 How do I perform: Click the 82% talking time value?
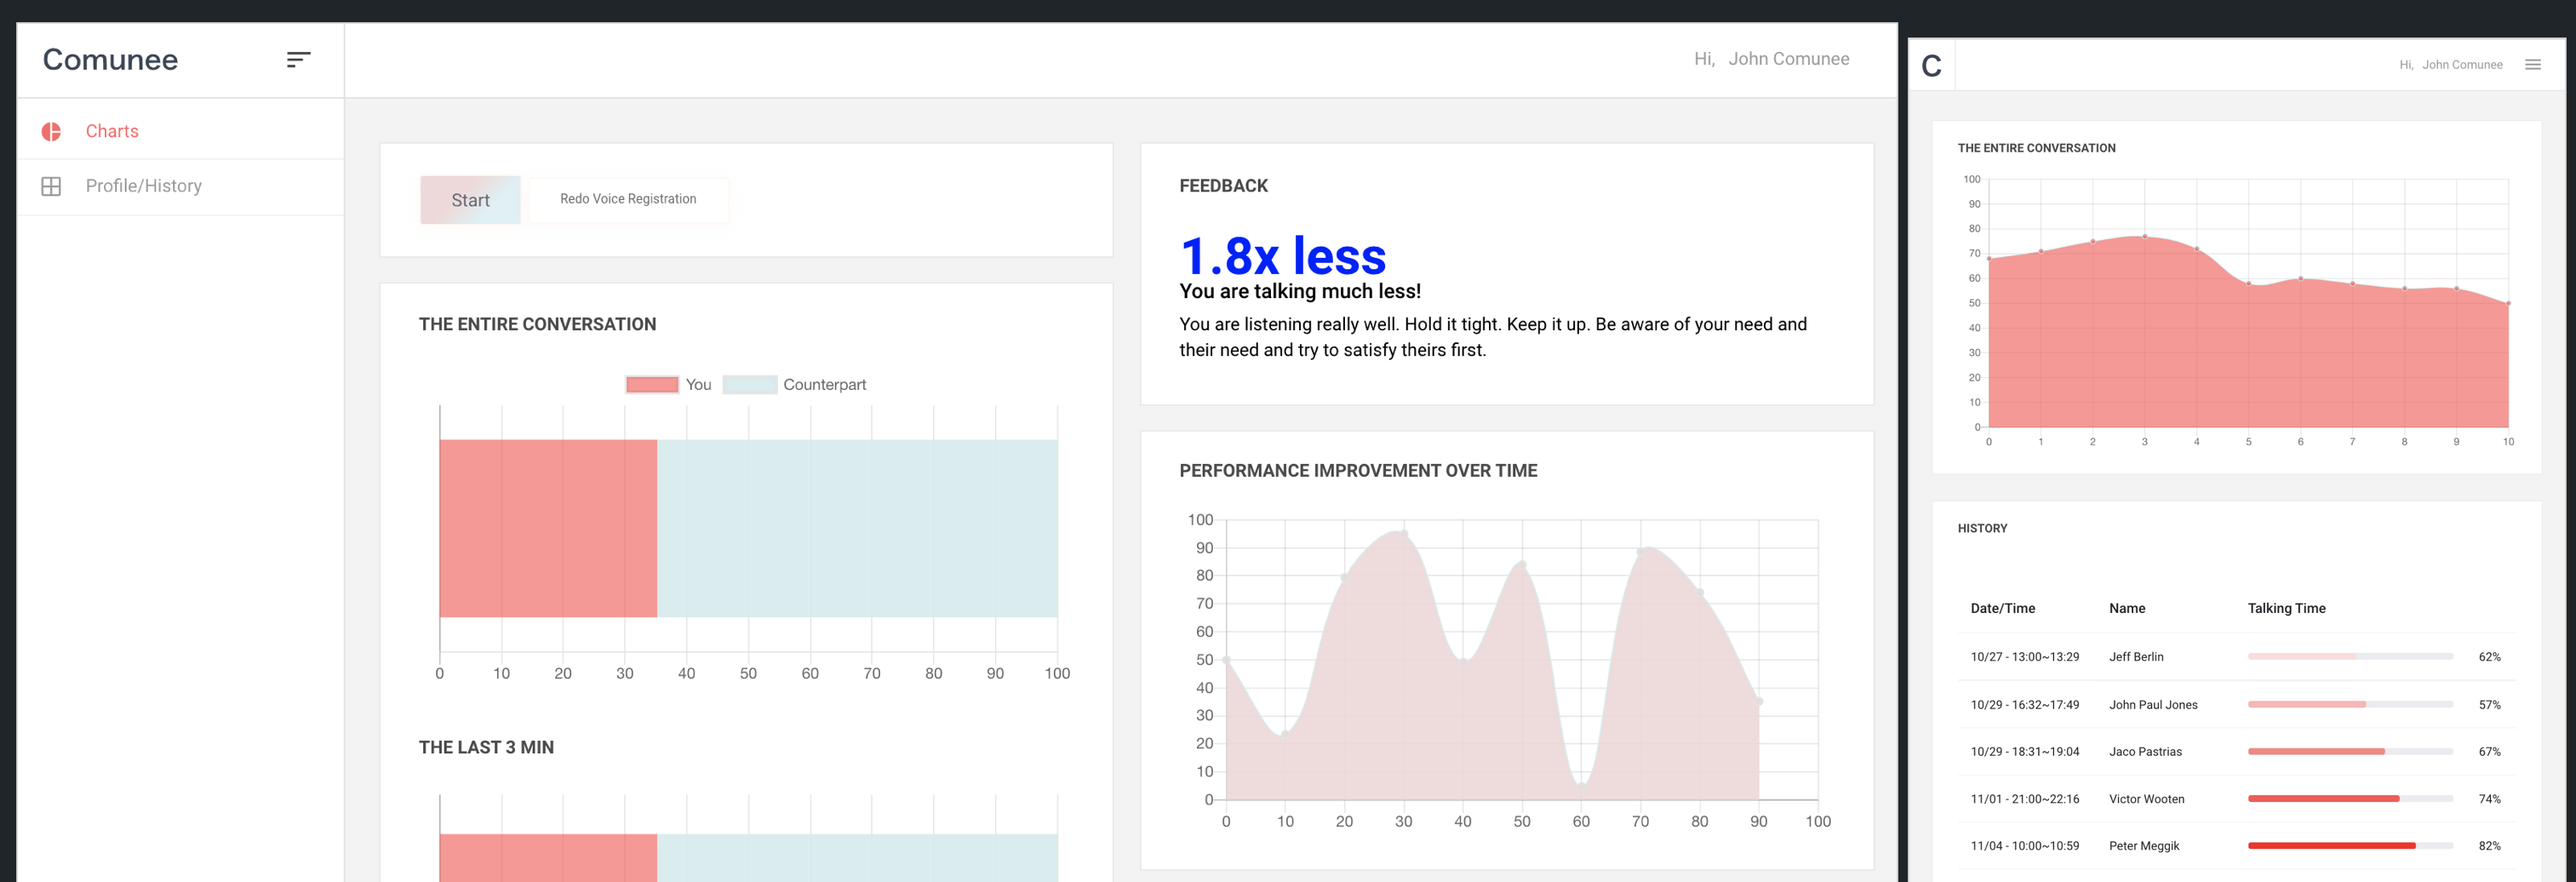(x=2489, y=846)
